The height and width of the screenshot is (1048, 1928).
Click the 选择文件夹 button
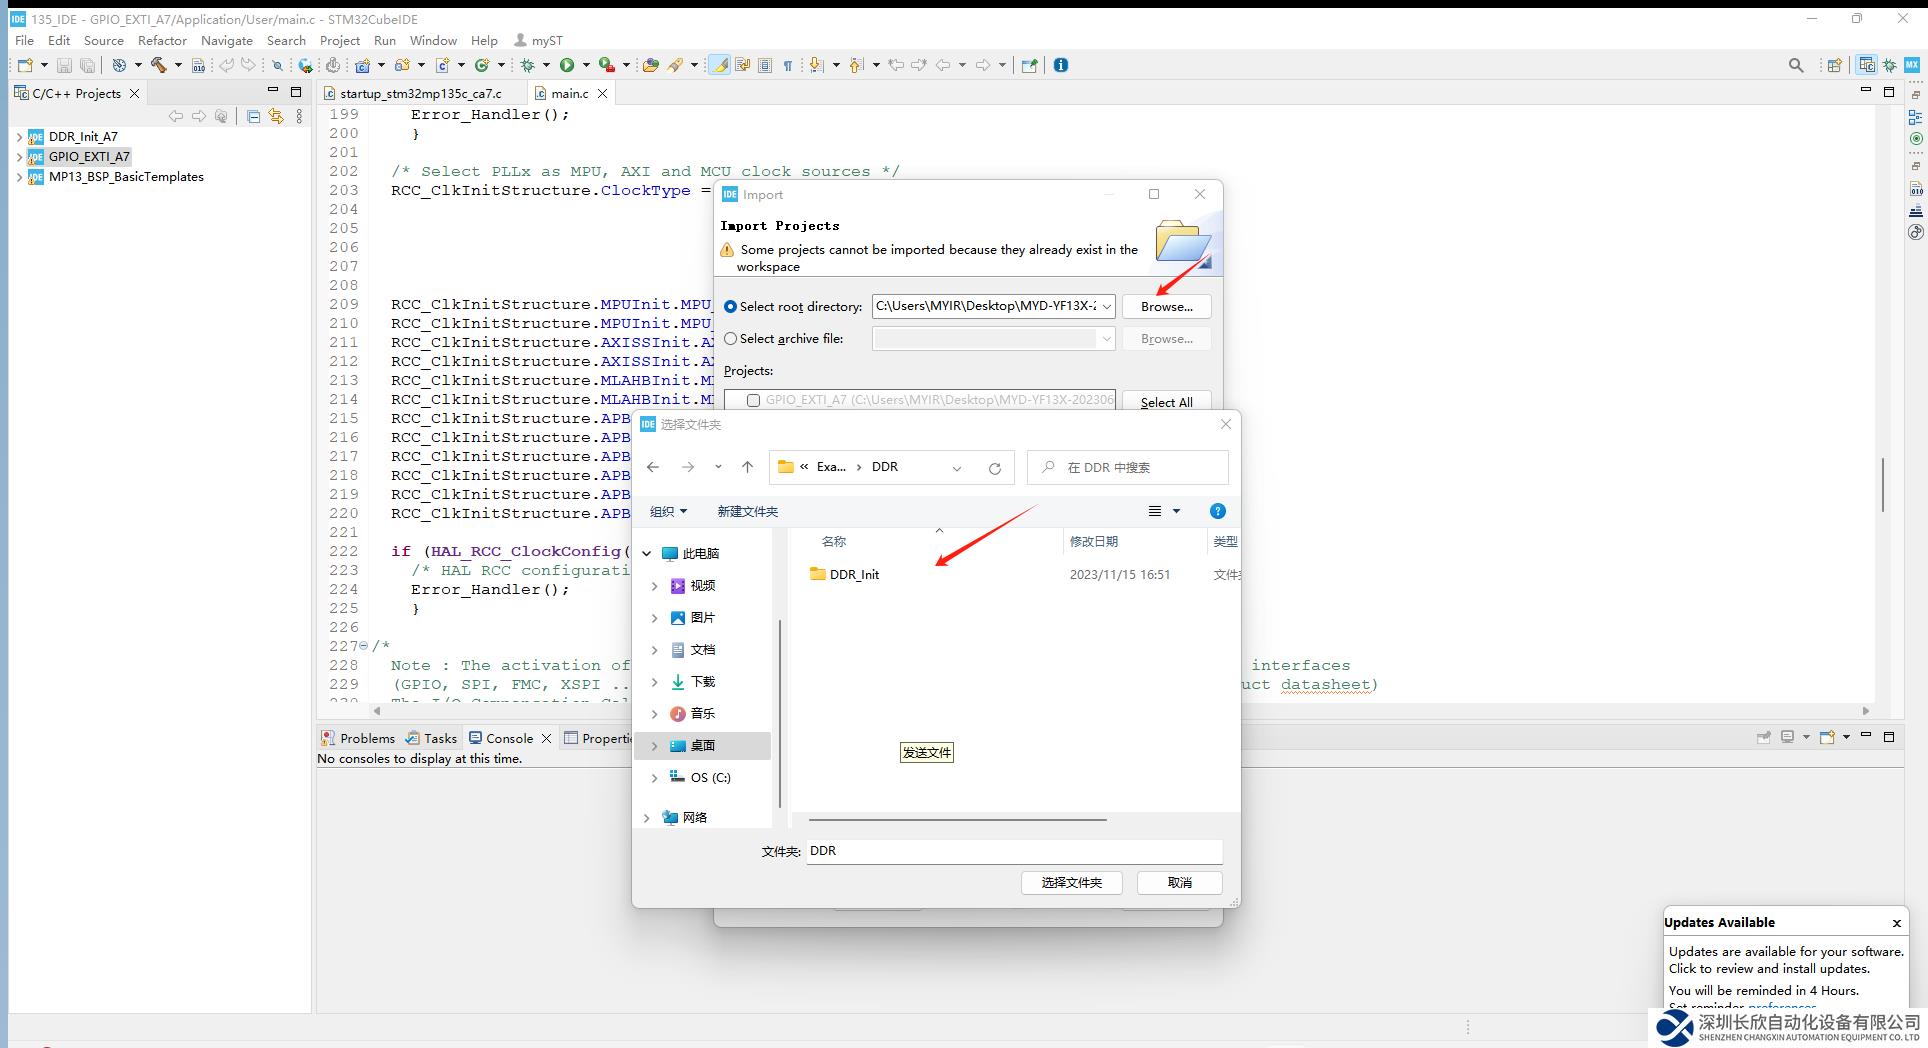tap(1071, 883)
